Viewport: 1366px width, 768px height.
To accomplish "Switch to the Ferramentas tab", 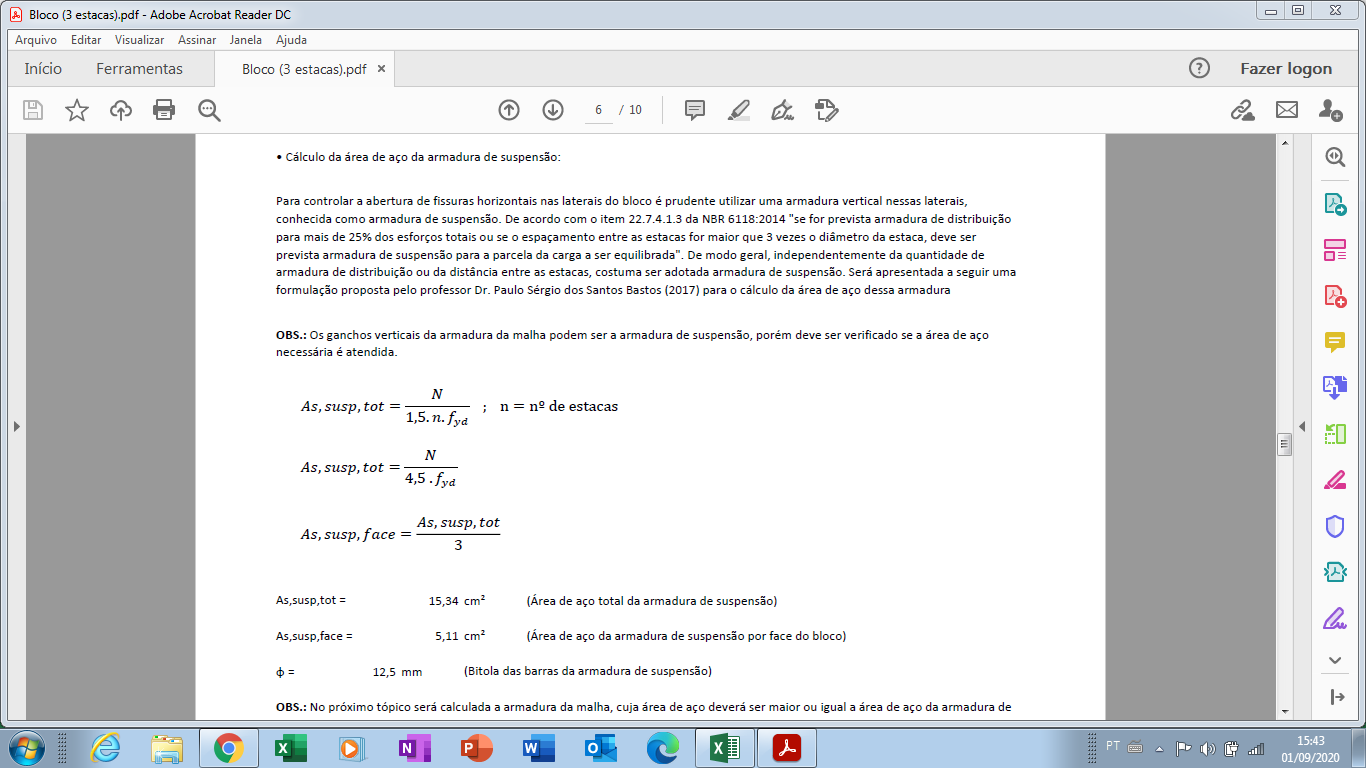I will click(x=139, y=69).
